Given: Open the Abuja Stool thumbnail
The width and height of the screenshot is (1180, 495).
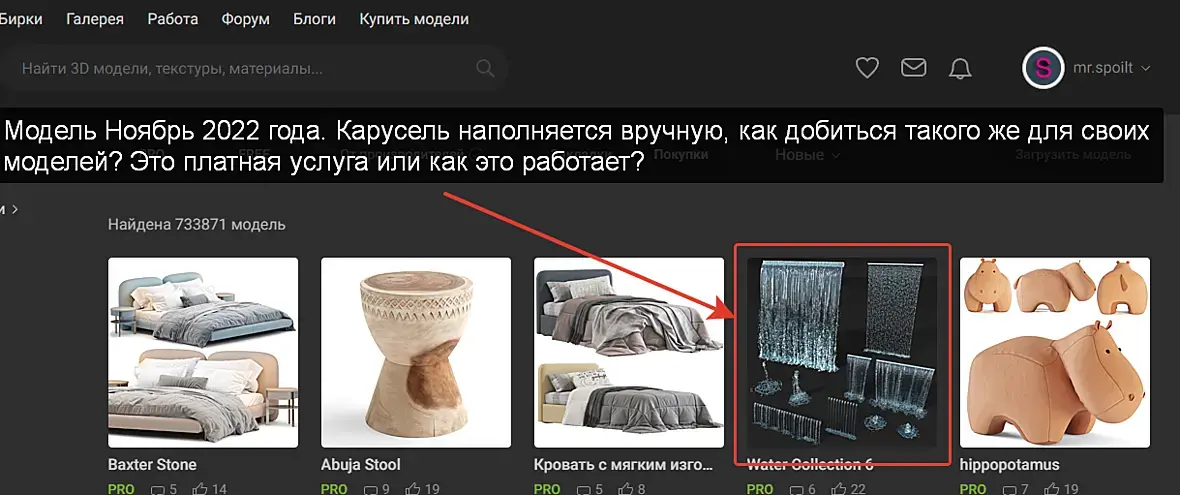Looking at the screenshot, I should [x=416, y=353].
